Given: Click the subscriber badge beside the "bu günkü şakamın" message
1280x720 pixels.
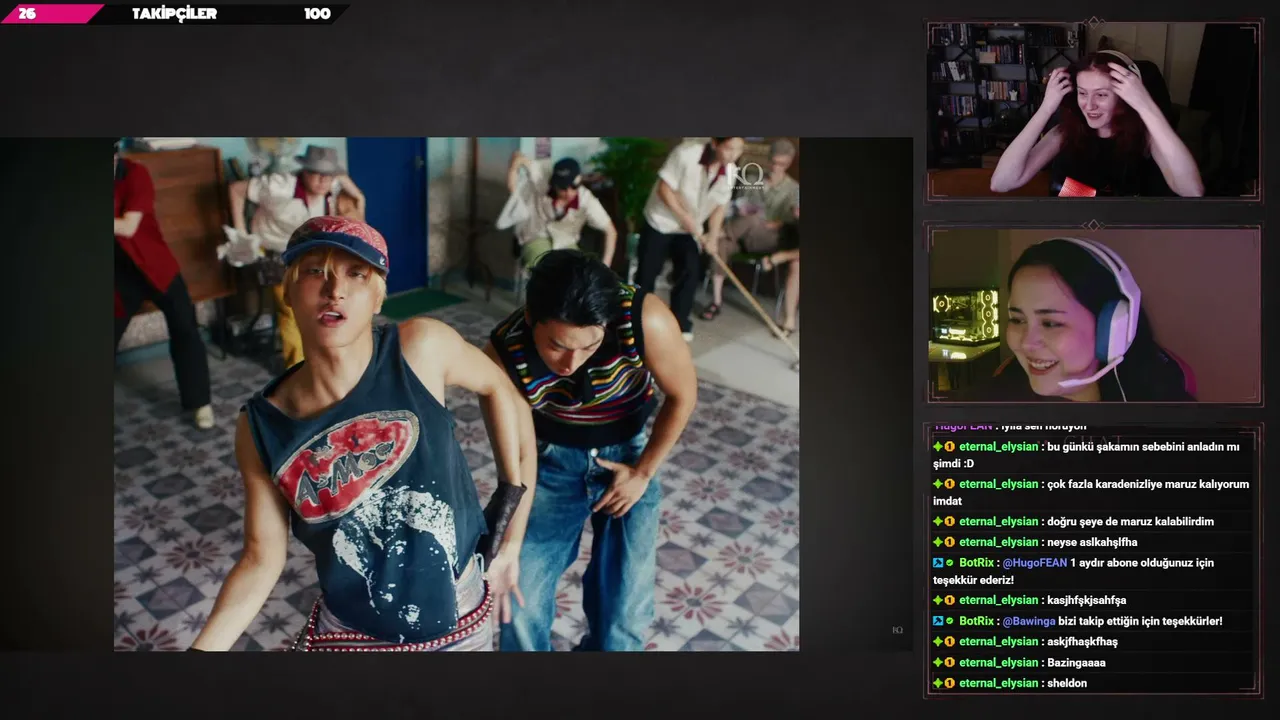Looking at the screenshot, I should coord(950,447).
